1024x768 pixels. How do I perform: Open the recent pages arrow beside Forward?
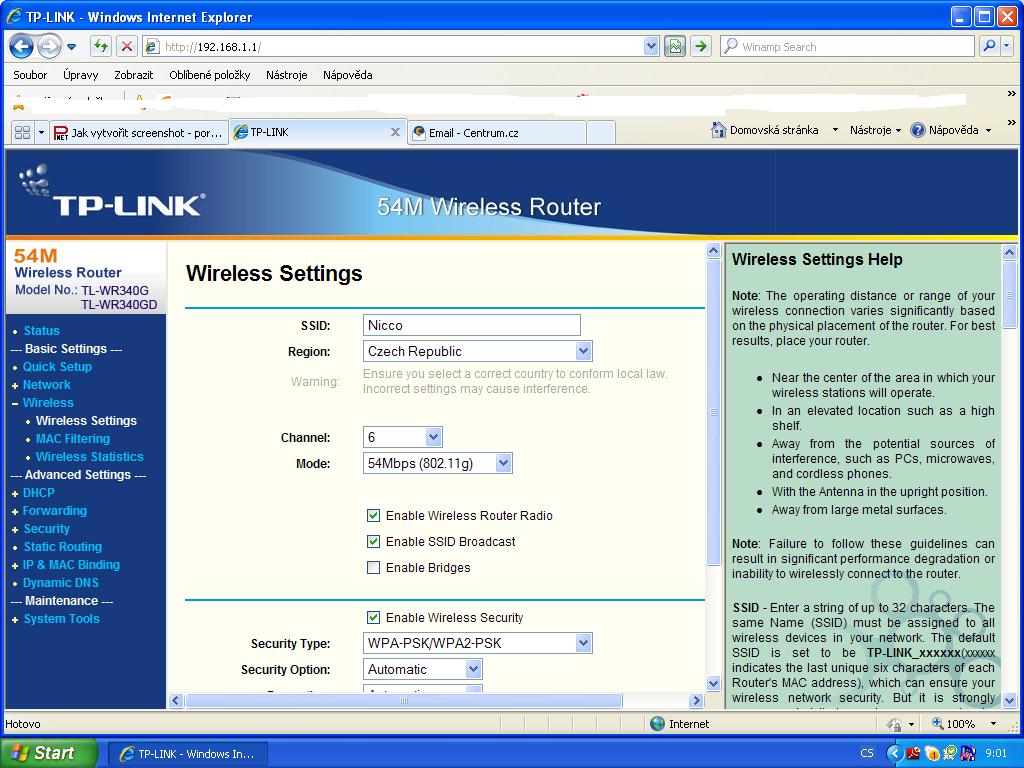coord(72,47)
